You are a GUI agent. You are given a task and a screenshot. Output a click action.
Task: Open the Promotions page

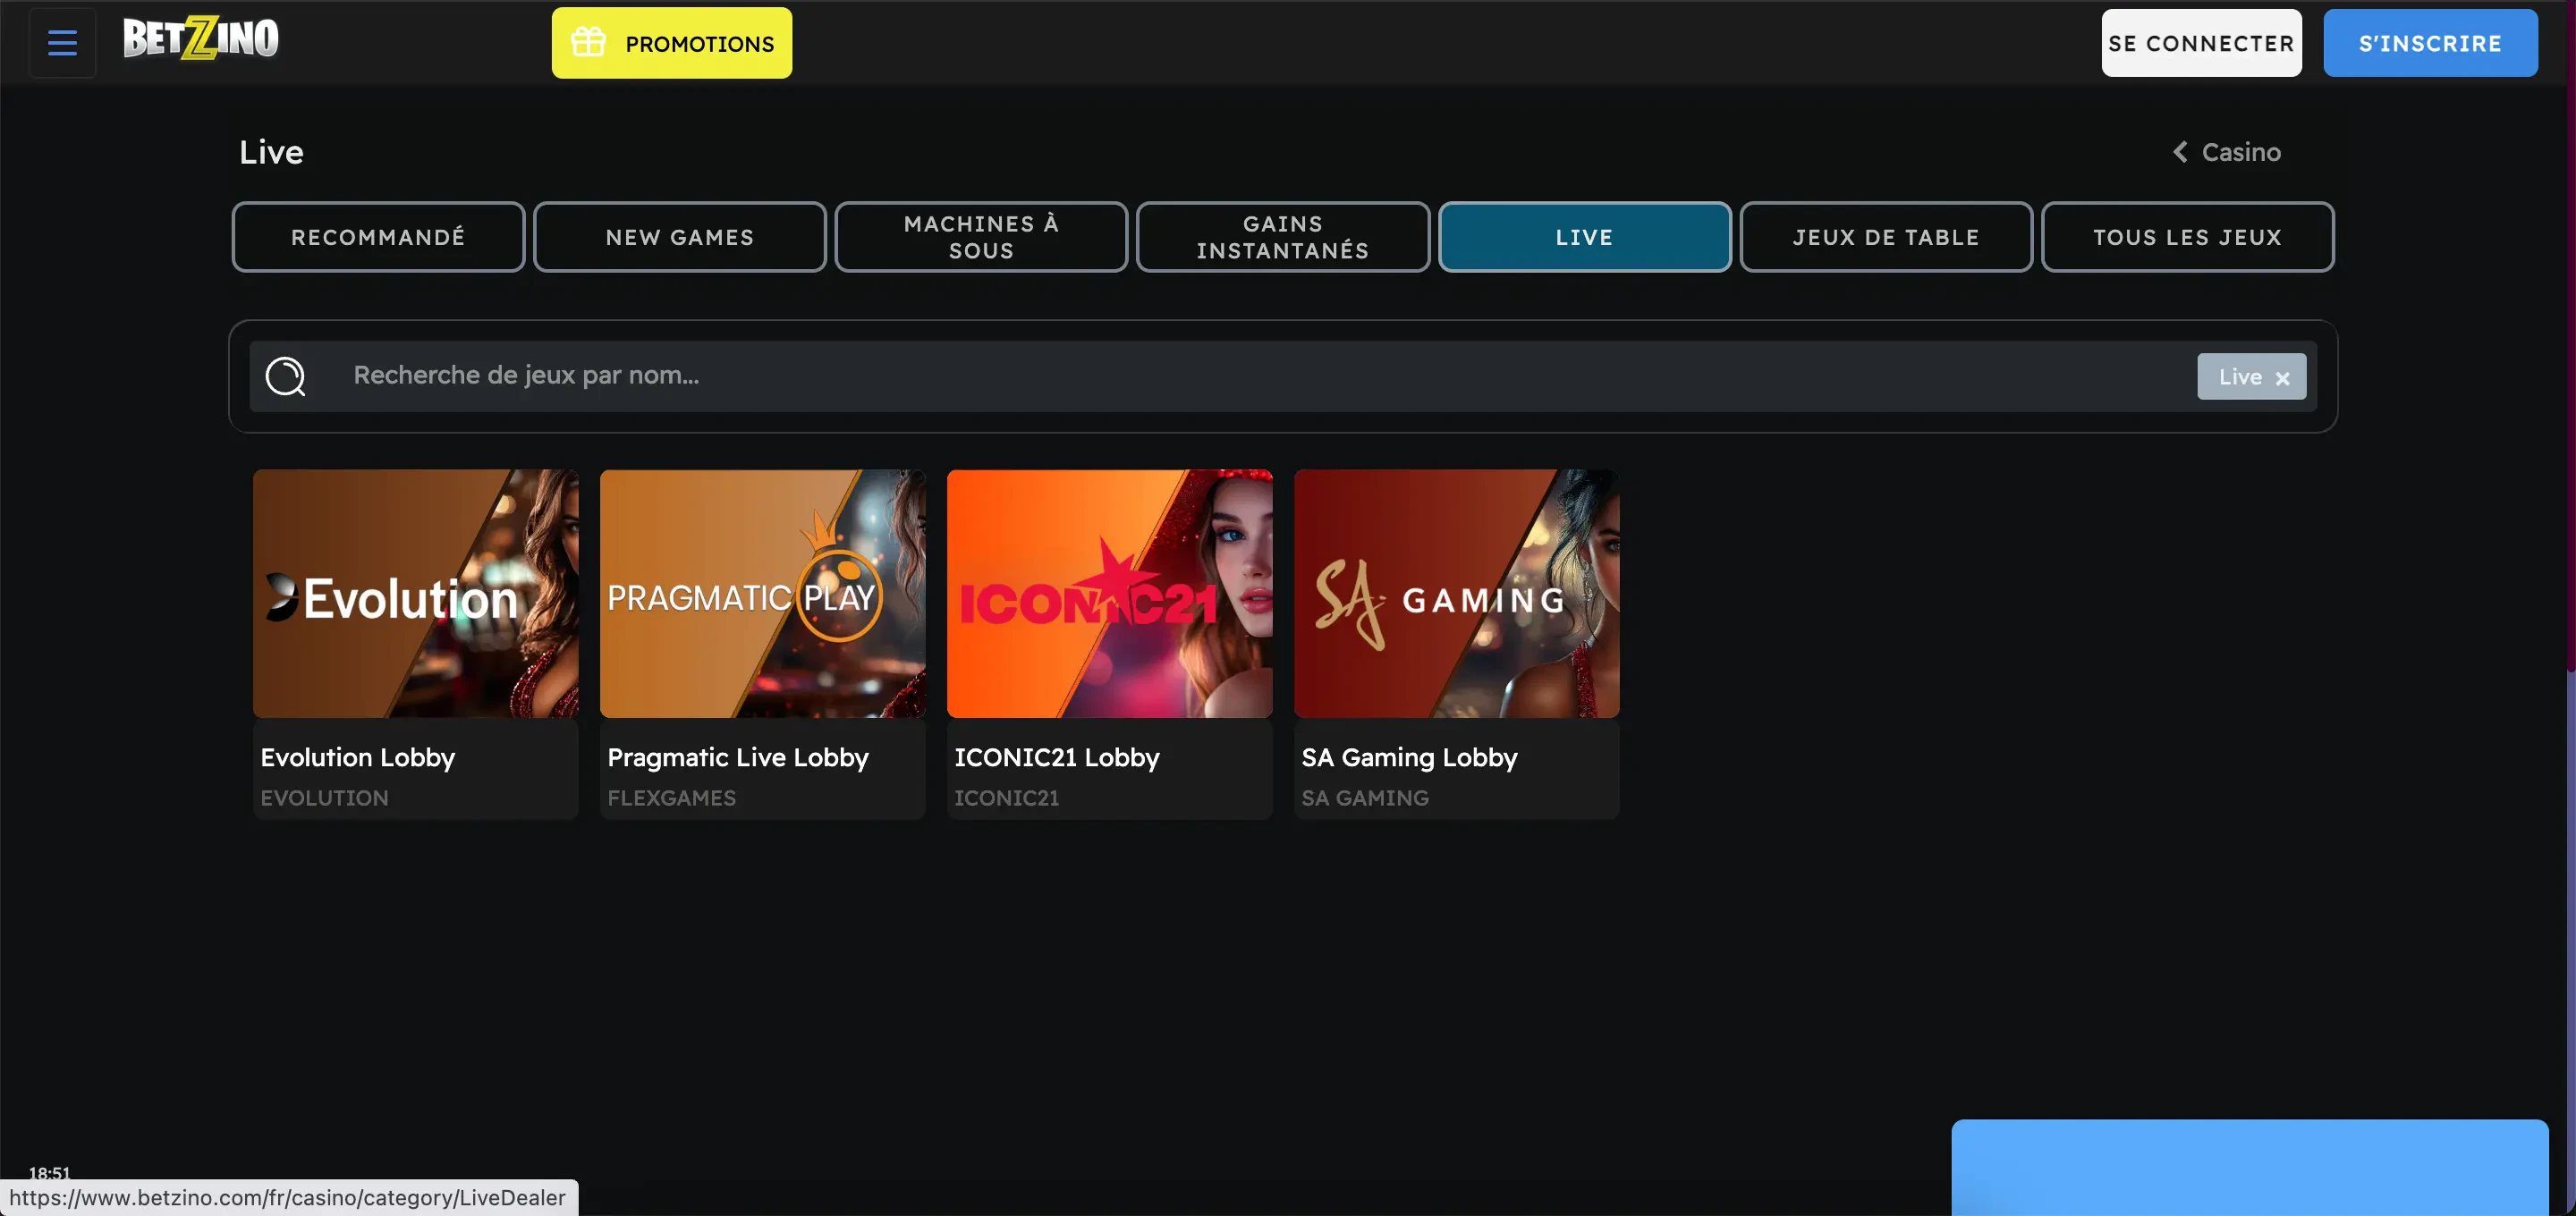[x=672, y=43]
